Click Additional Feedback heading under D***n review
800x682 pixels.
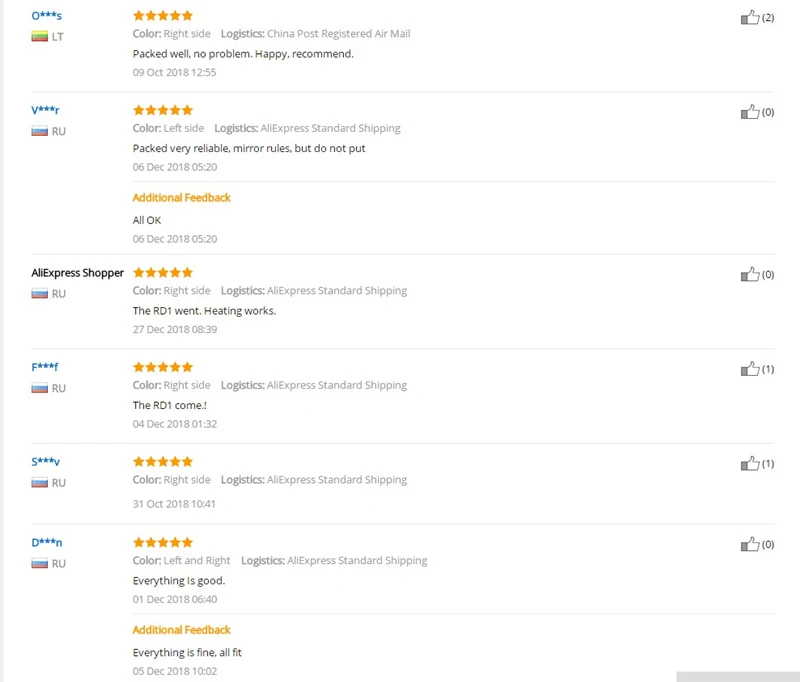182,630
